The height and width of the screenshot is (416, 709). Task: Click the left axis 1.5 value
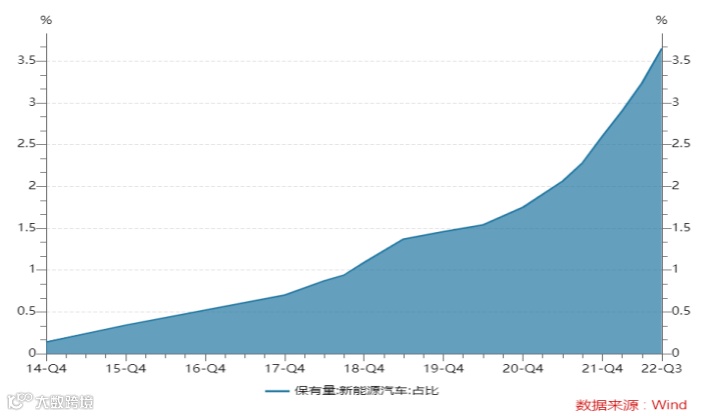coord(27,227)
